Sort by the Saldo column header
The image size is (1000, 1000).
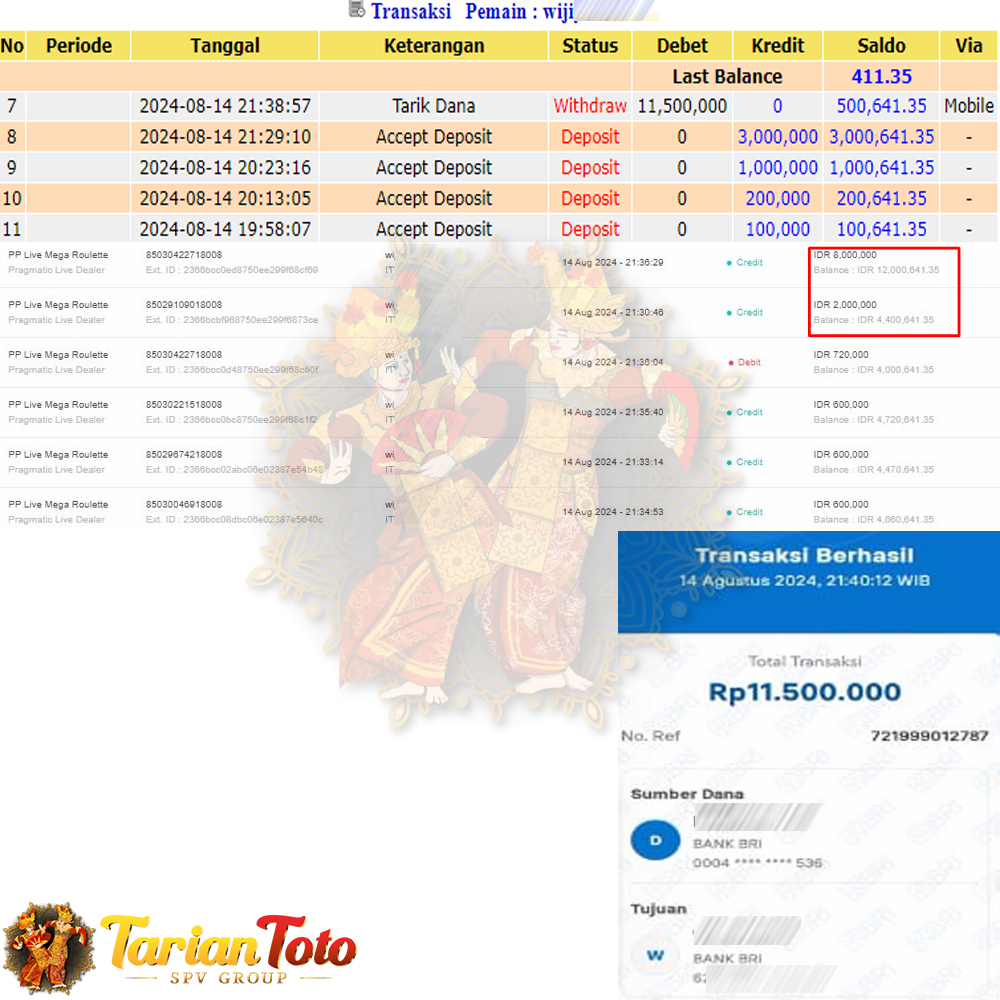[x=881, y=45]
